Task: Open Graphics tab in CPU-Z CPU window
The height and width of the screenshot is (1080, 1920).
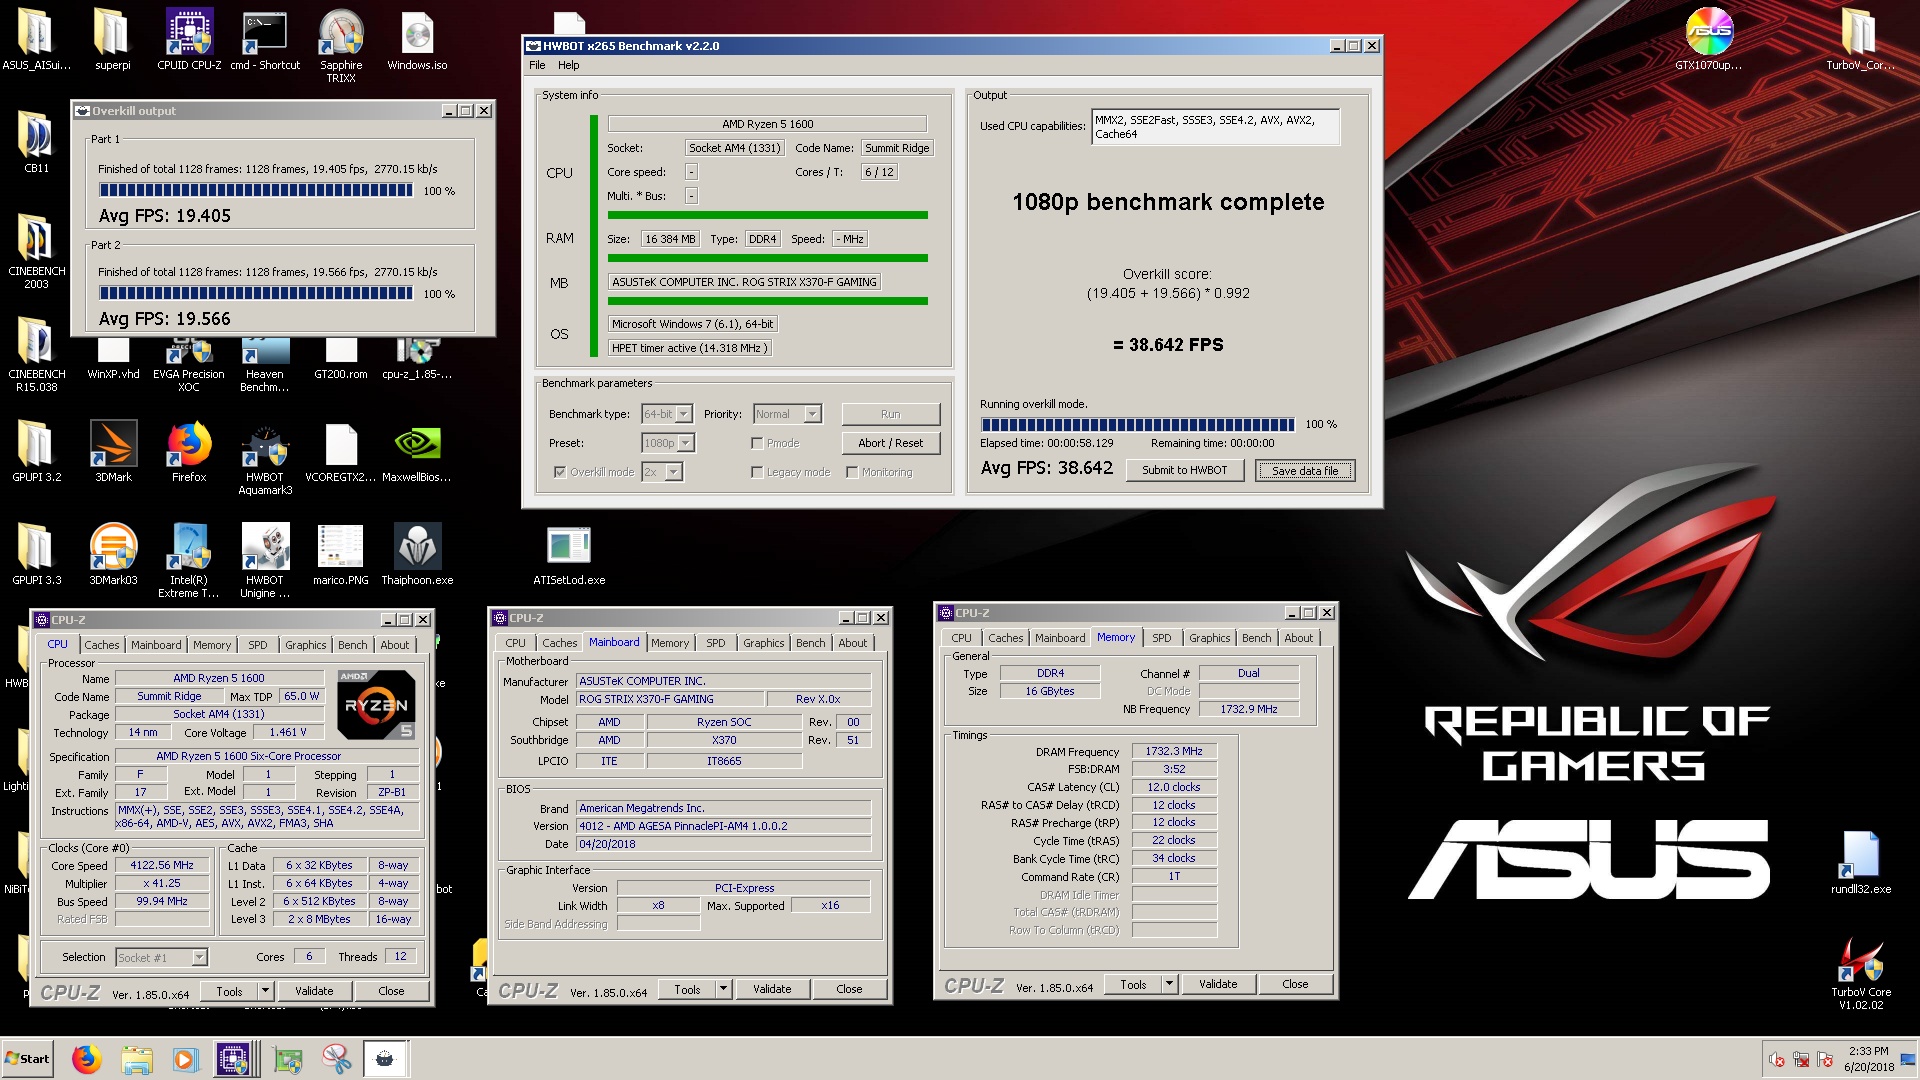Action: pos(305,645)
